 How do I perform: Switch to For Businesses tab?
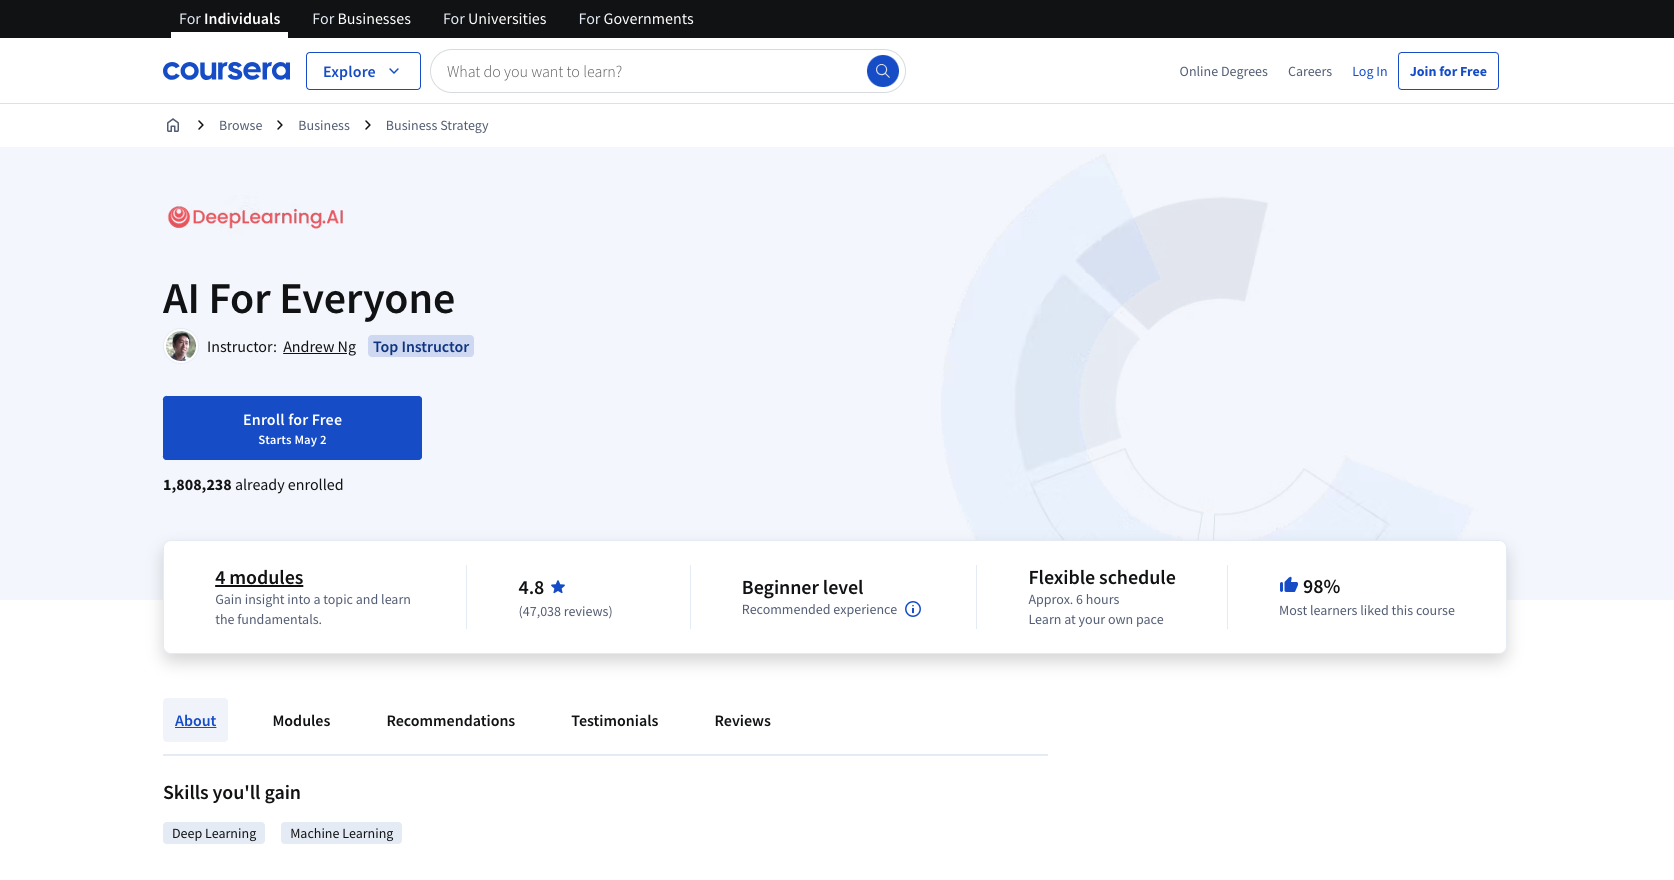pos(361,19)
